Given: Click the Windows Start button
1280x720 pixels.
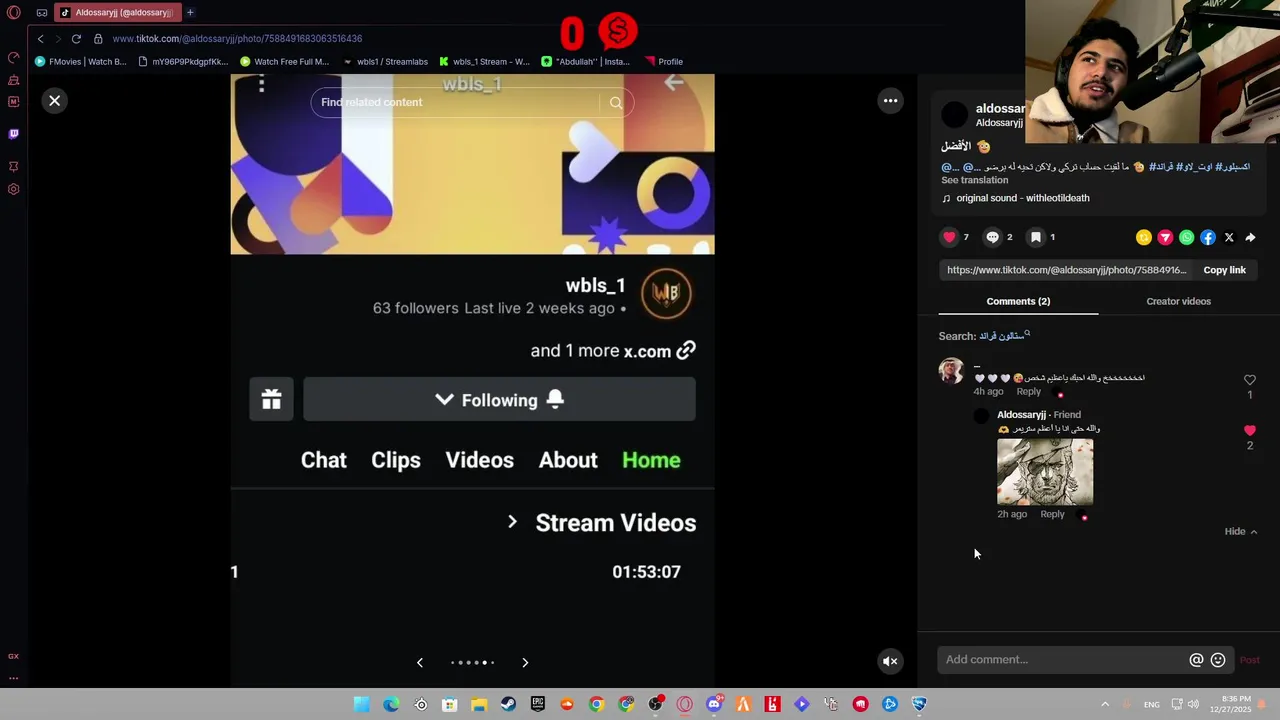Looking at the screenshot, I should click(361, 704).
